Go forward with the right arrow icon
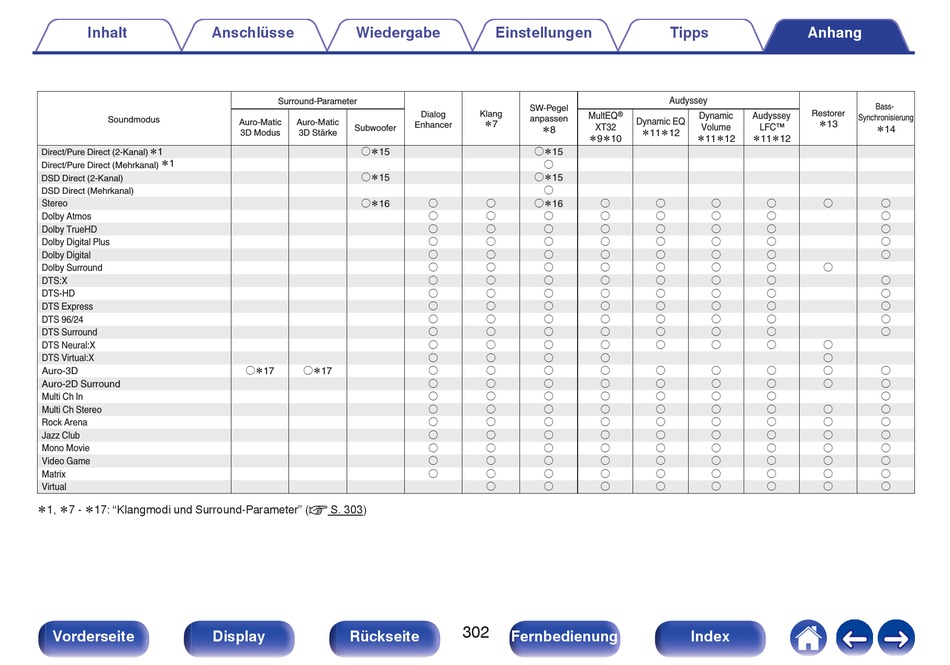 coord(896,638)
